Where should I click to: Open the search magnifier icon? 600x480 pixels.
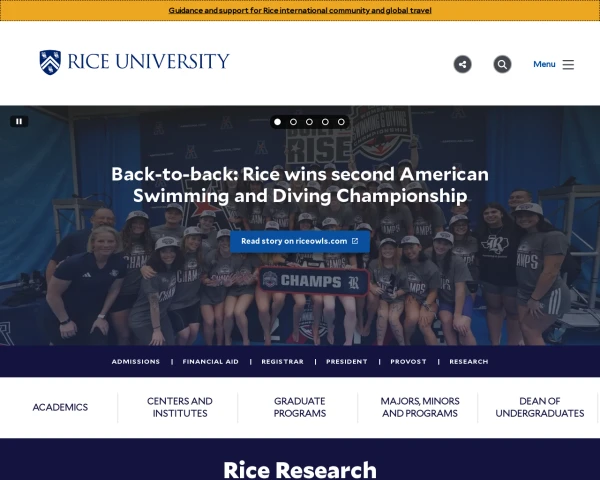pos(502,64)
